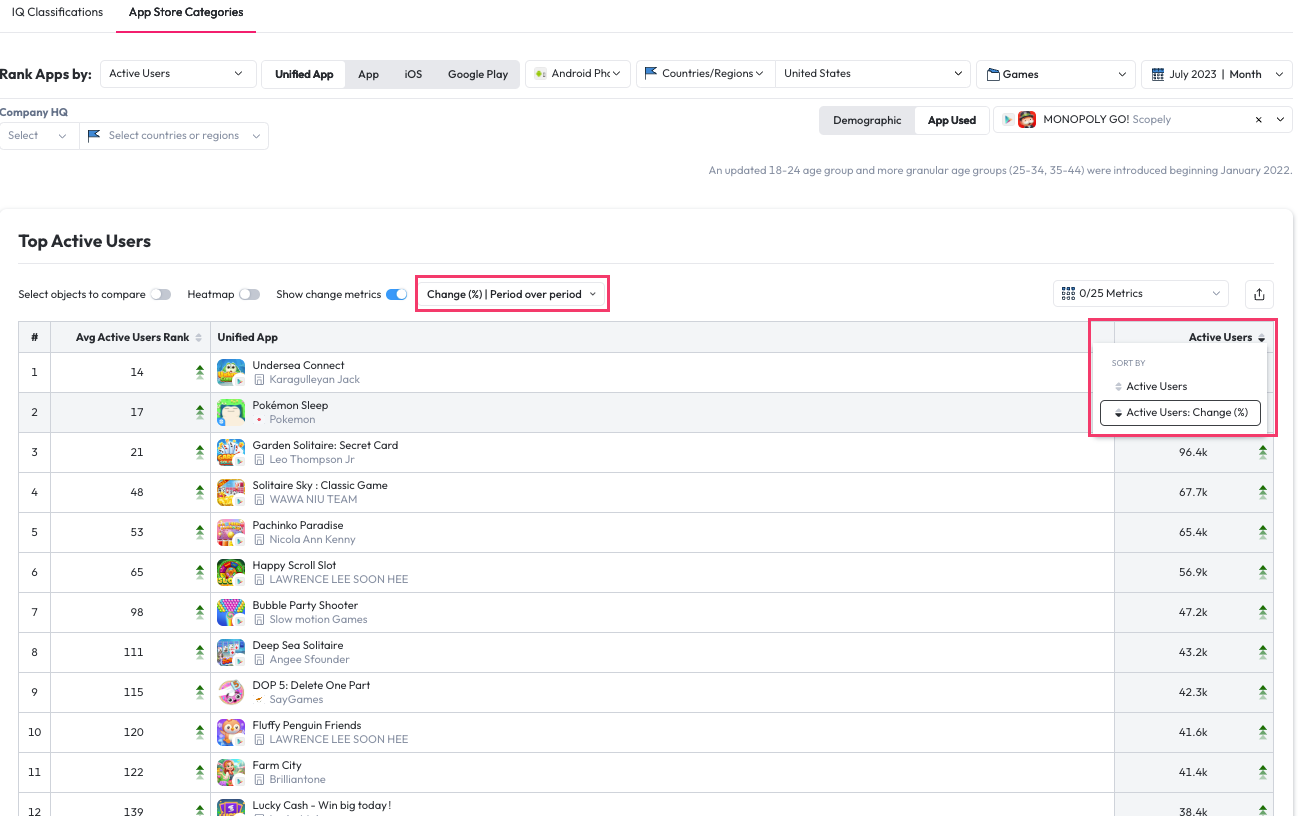This screenshot has height=816, width=1298.
Task: Click Deep Sea Solitaire app icon
Action: pyautogui.click(x=231, y=652)
